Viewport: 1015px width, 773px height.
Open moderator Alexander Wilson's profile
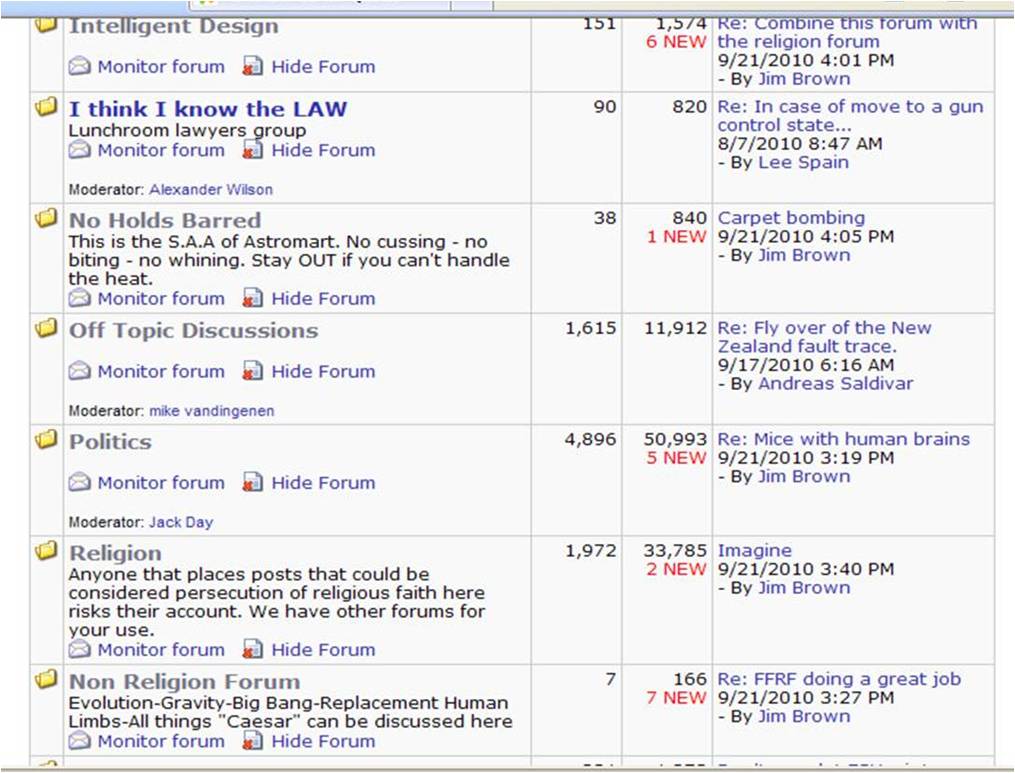tap(211, 190)
